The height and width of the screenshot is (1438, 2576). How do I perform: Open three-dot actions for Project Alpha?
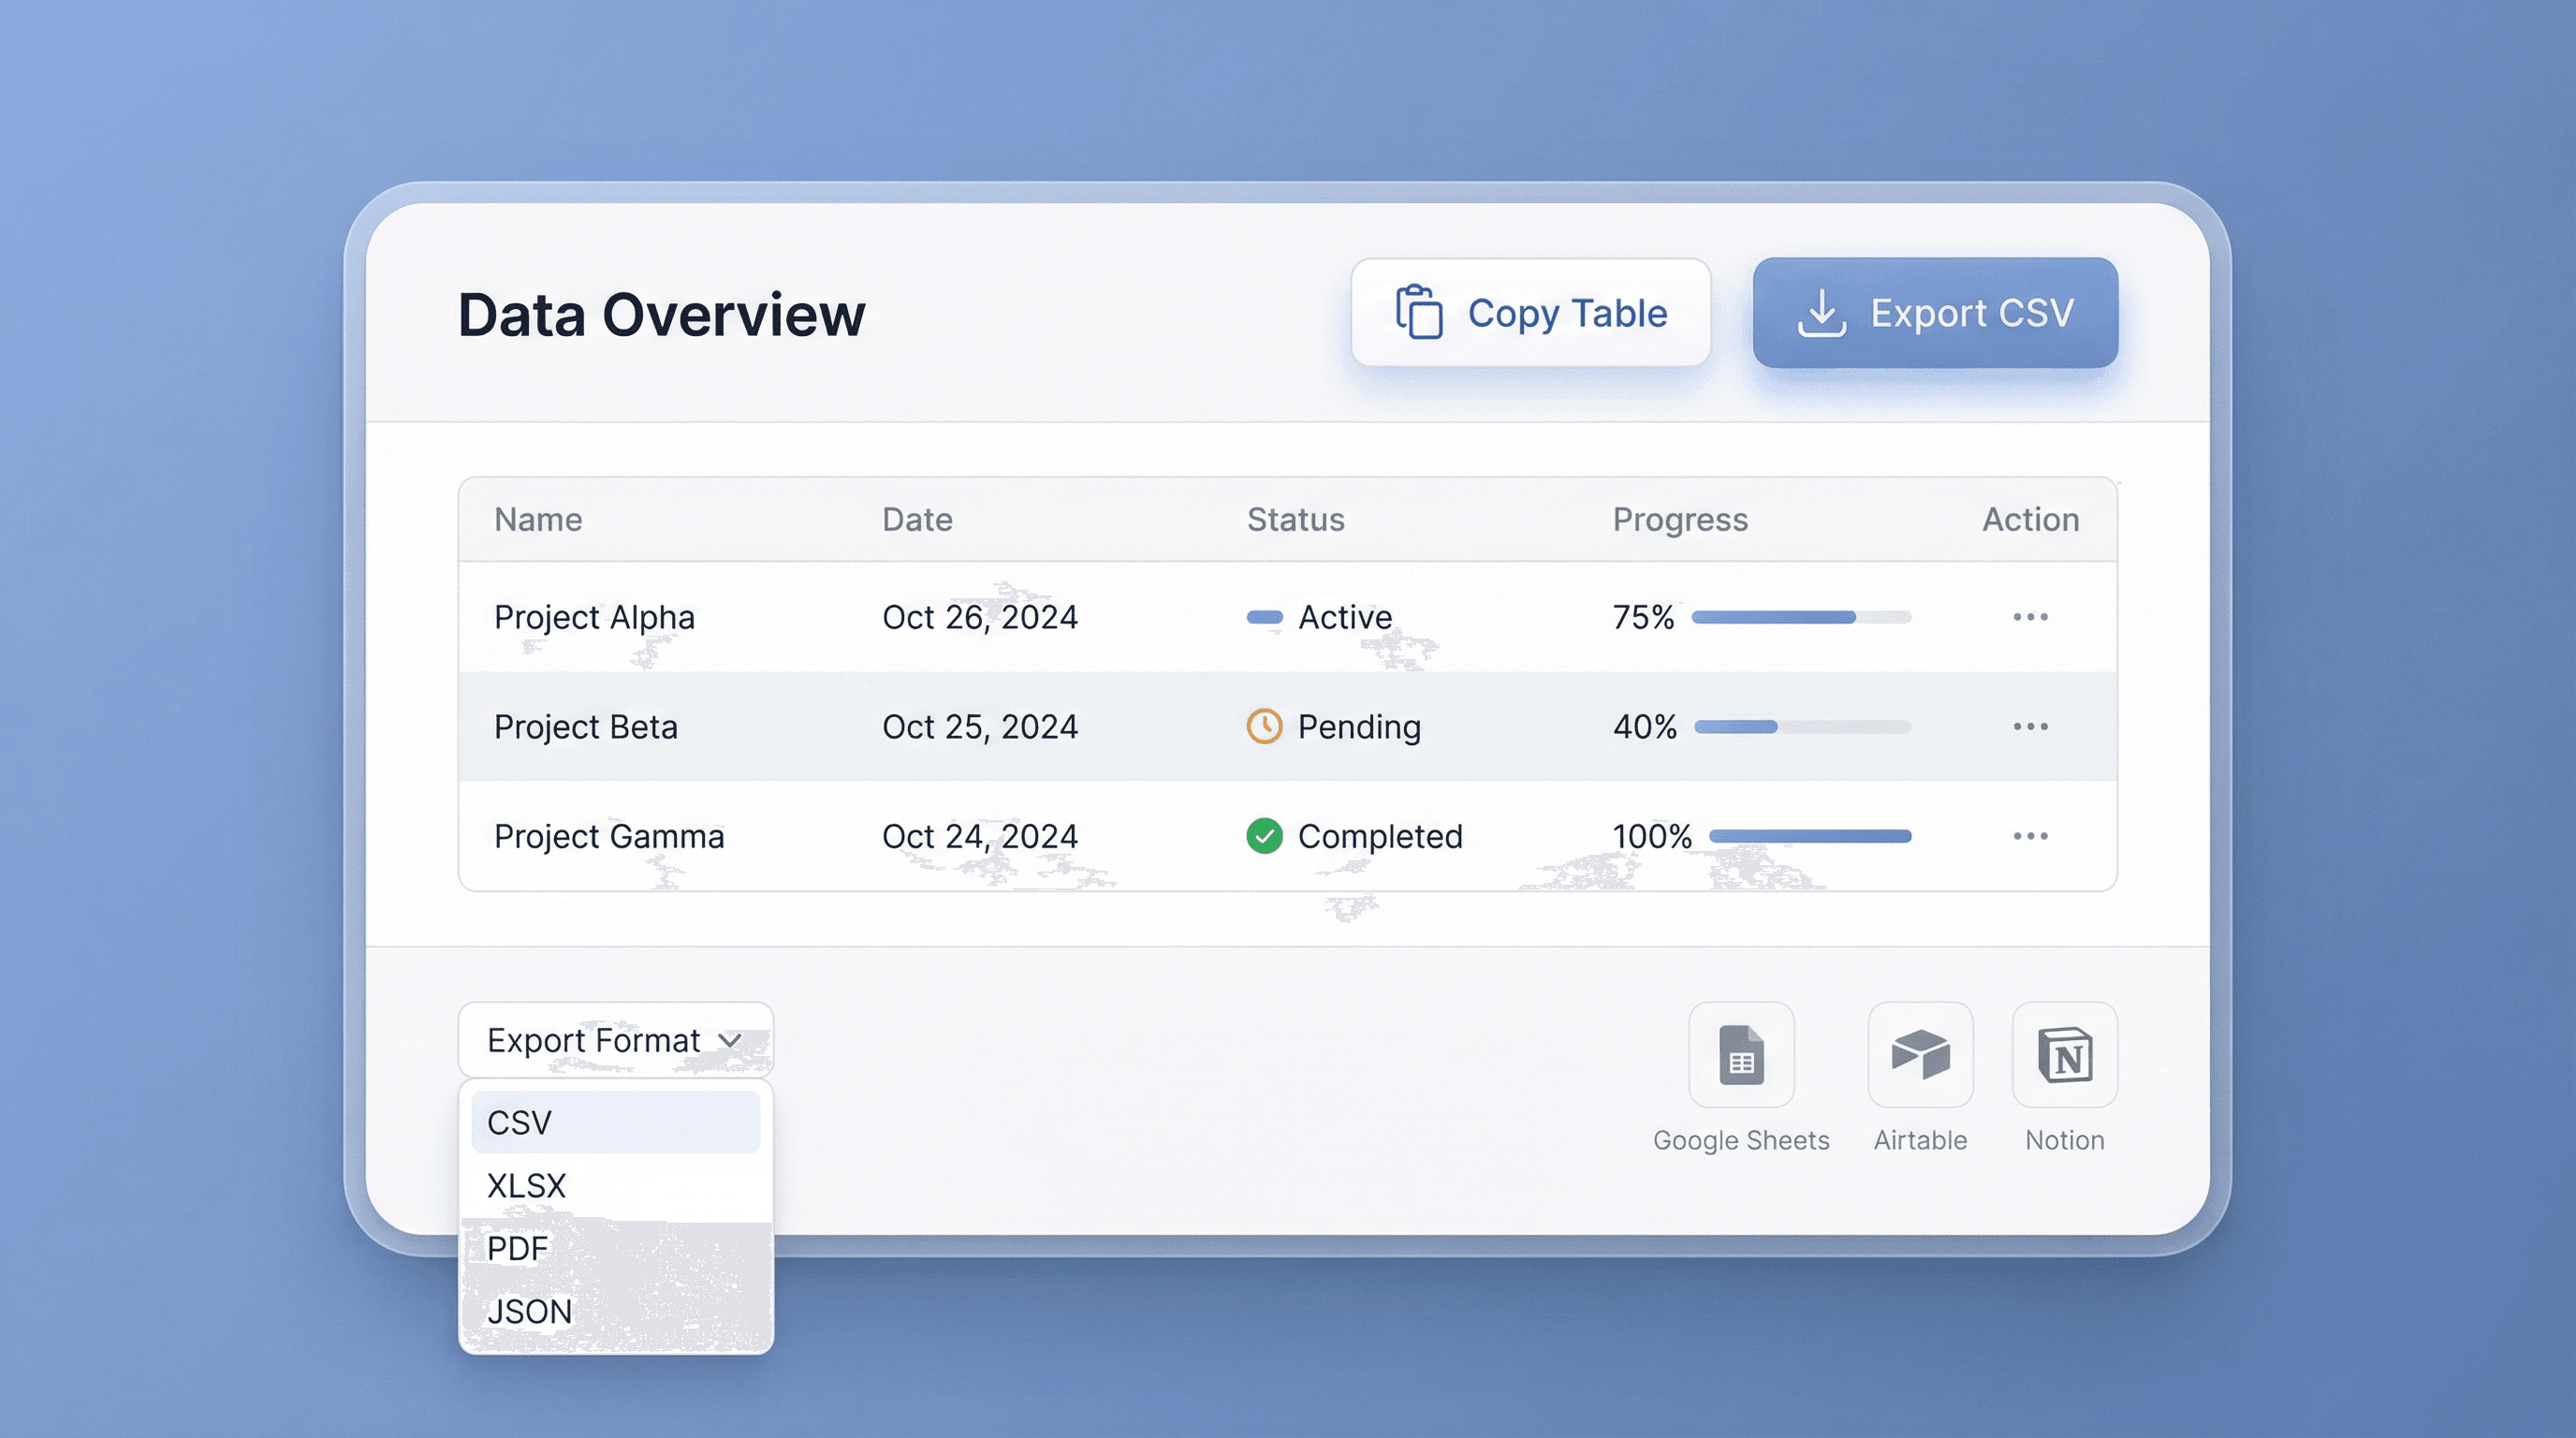2030,617
